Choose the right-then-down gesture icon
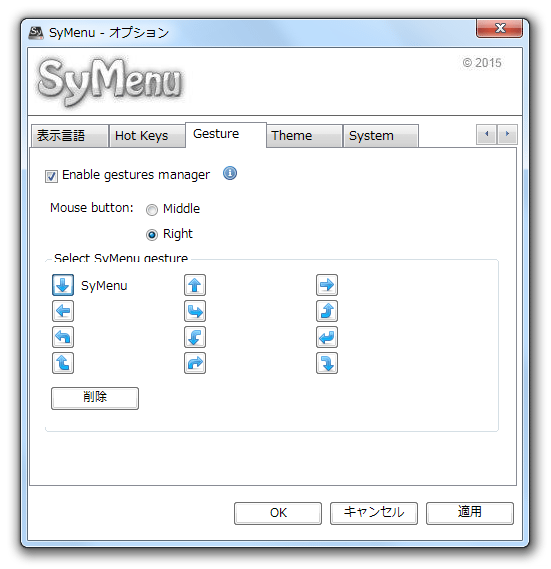 click(x=327, y=363)
